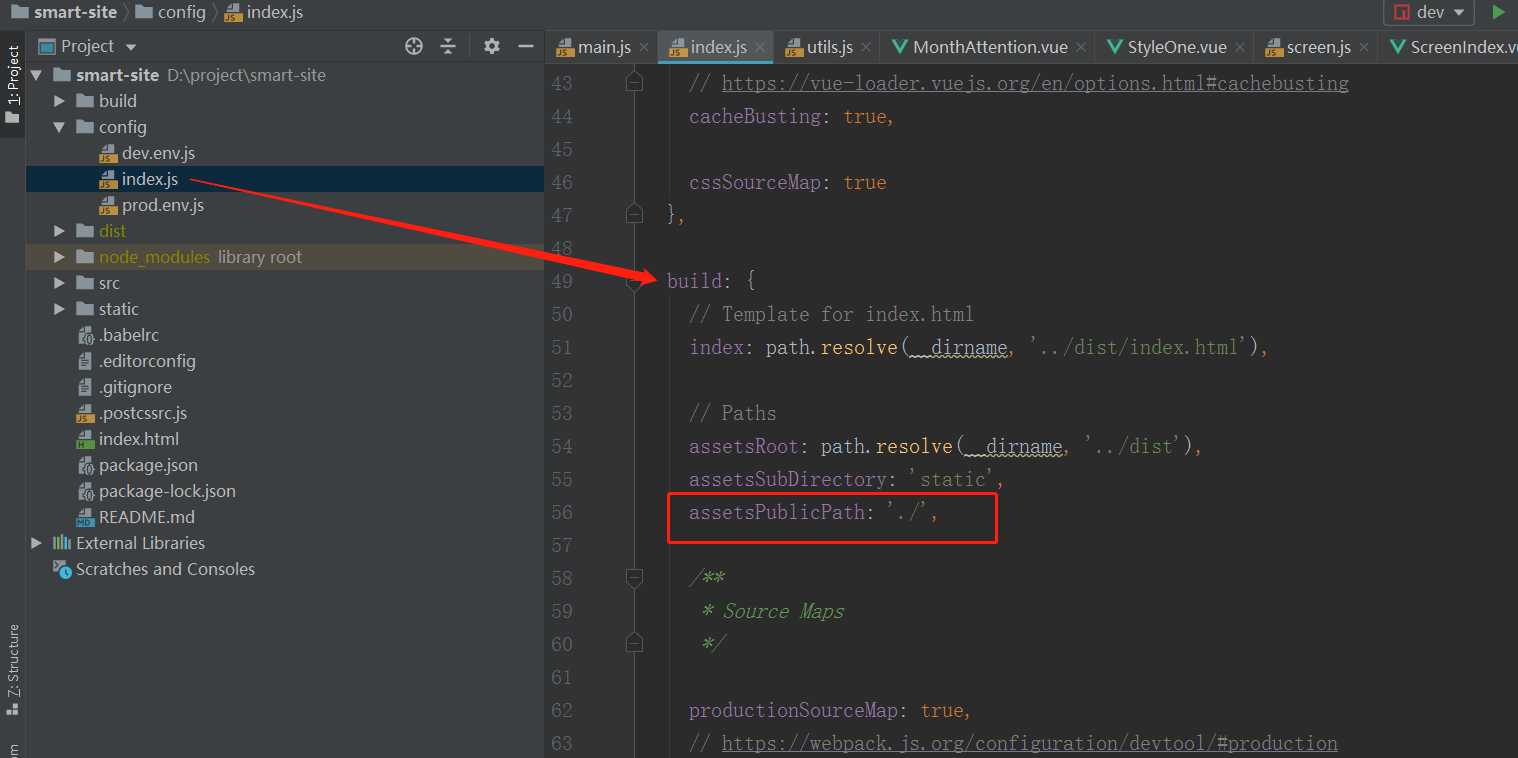
Task: Click the Collapse All icon in Project panel
Action: click(448, 46)
